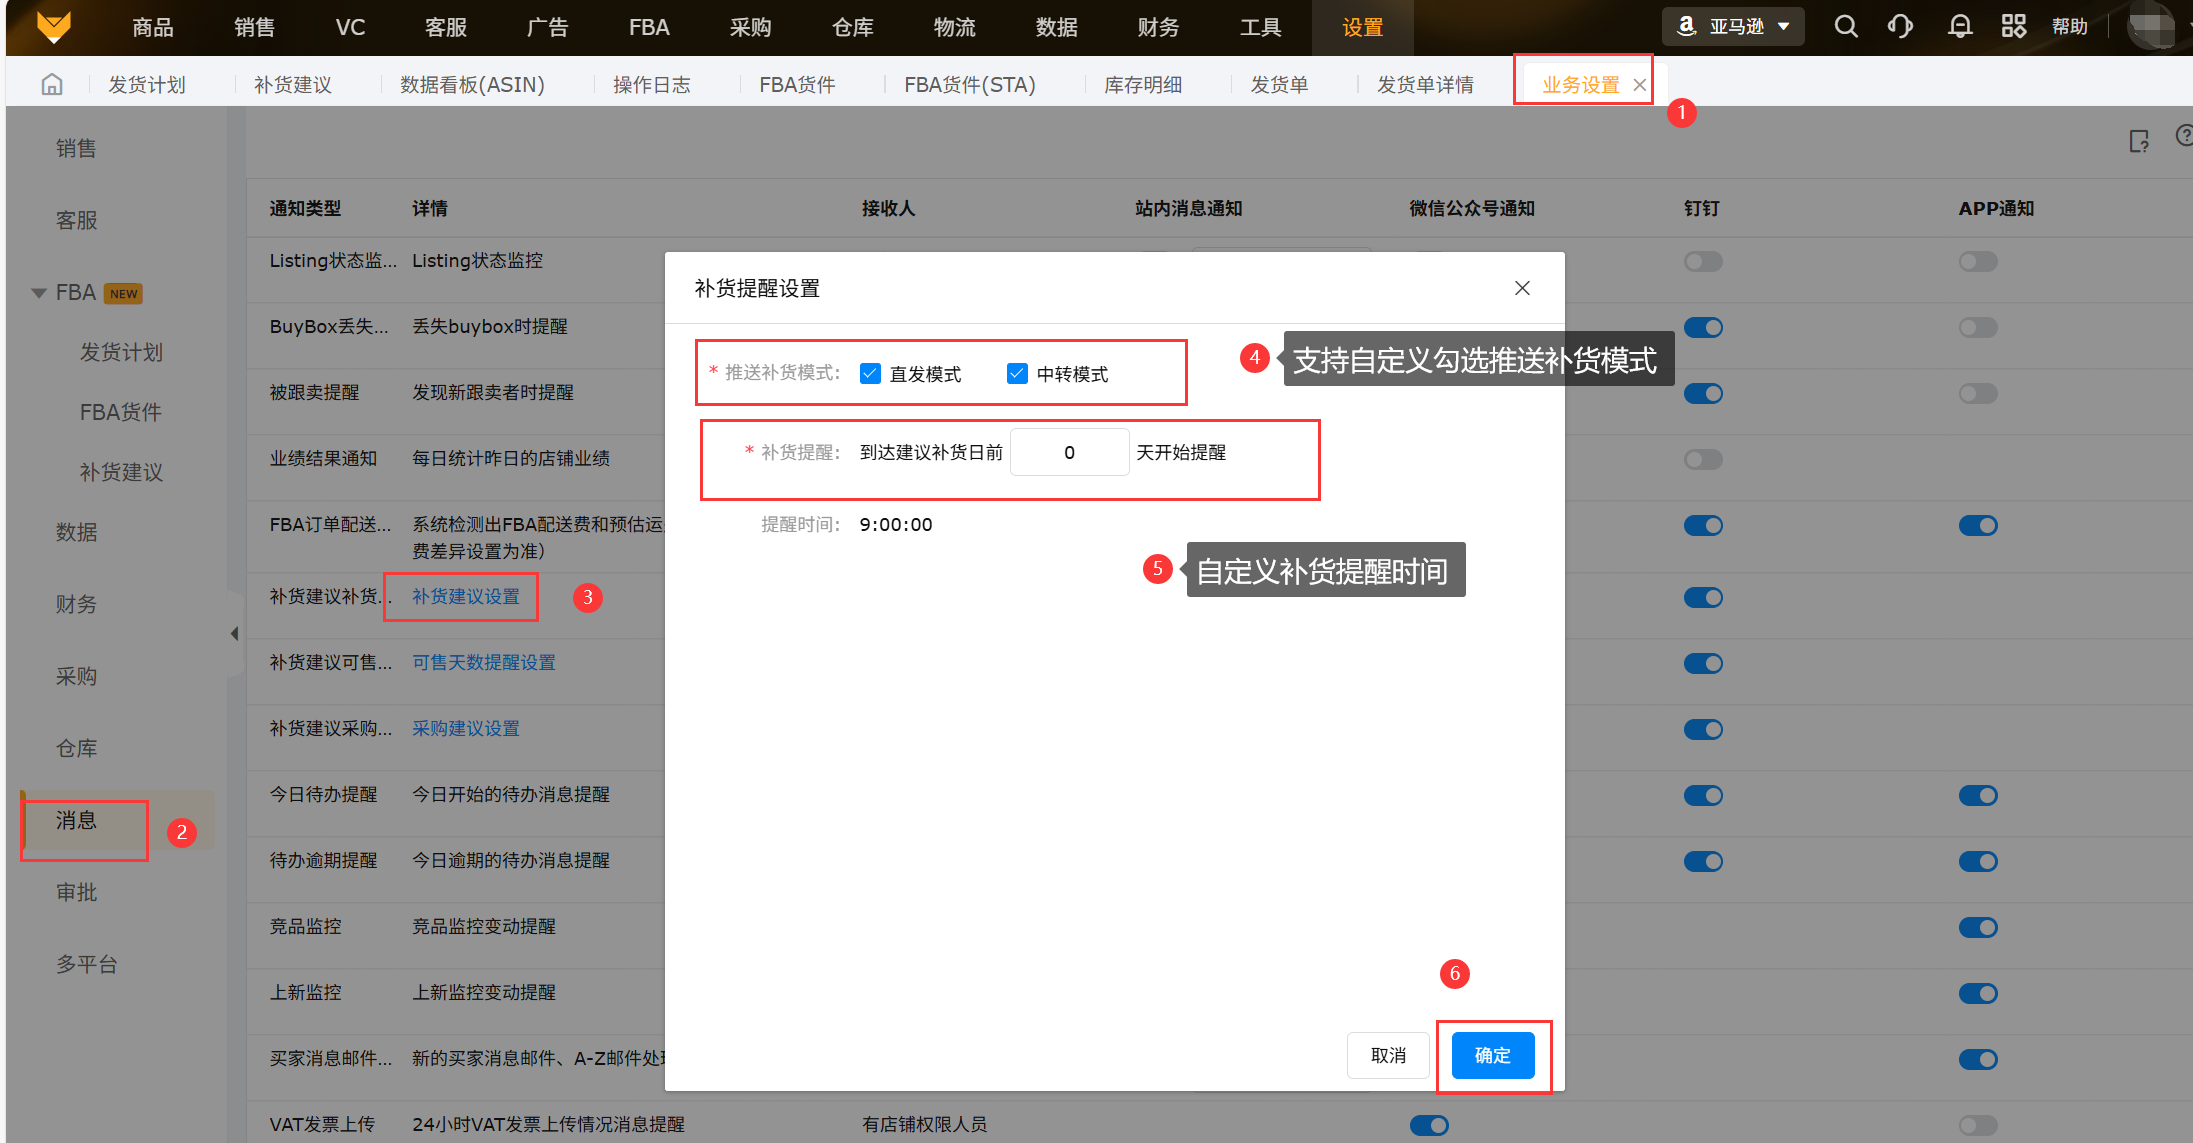Click the 补货提醒 days input field
This screenshot has height=1143, width=2193.
(1069, 452)
